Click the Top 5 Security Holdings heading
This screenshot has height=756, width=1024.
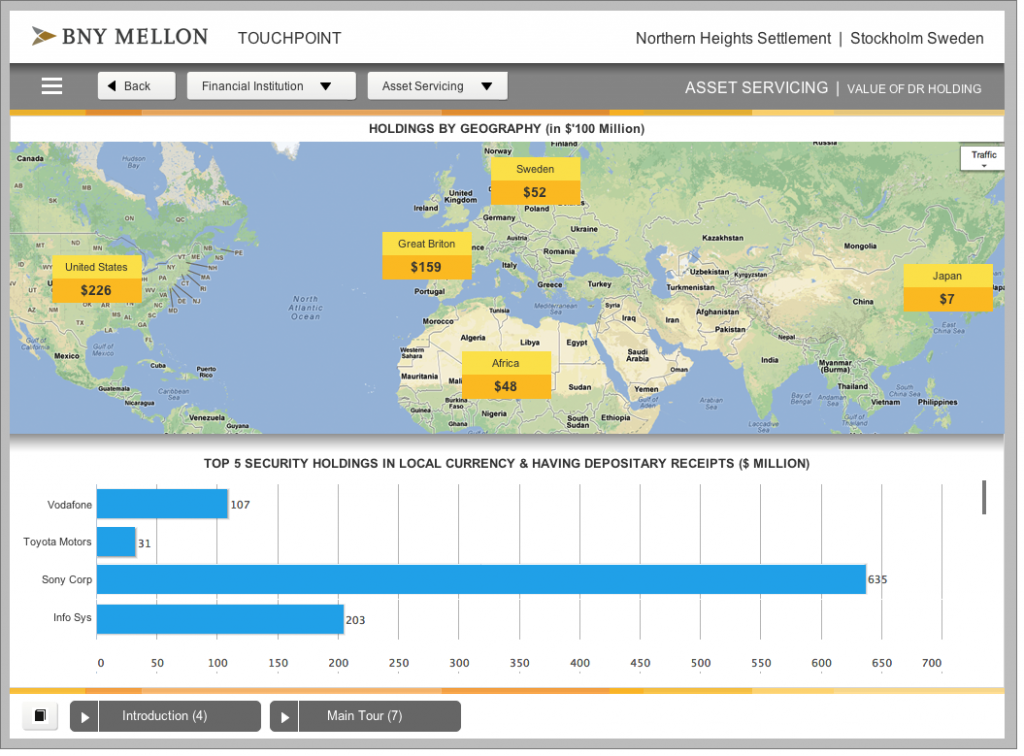click(x=507, y=464)
